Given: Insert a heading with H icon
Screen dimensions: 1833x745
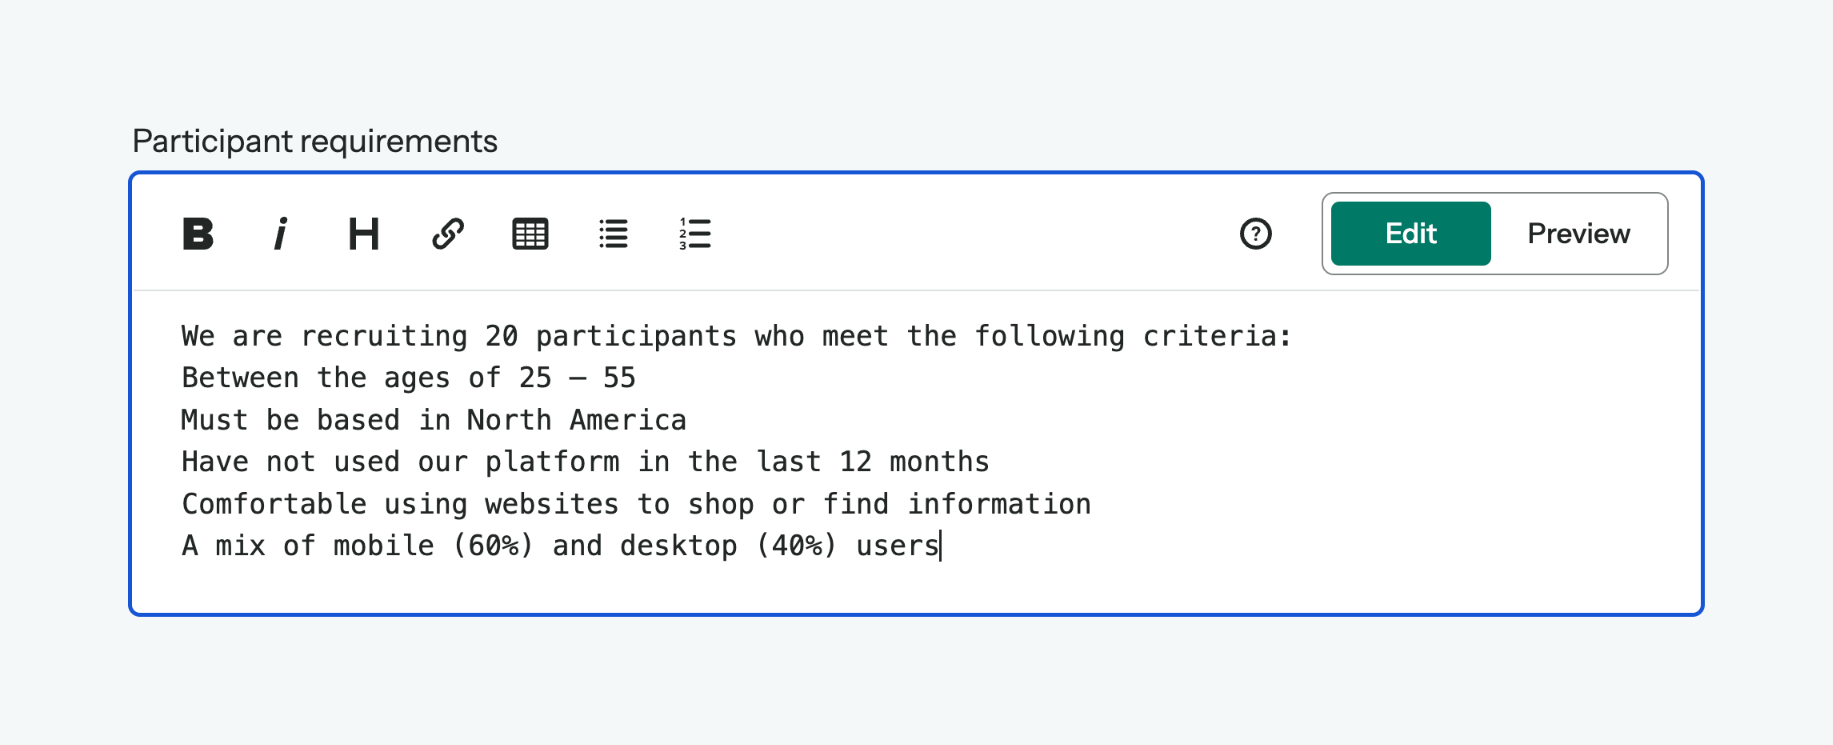Looking at the screenshot, I should click(x=363, y=234).
